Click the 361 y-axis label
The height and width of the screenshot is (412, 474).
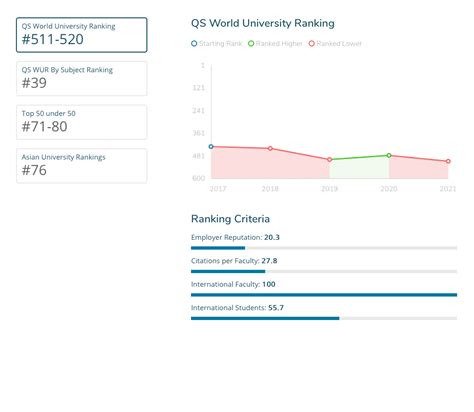tap(198, 133)
